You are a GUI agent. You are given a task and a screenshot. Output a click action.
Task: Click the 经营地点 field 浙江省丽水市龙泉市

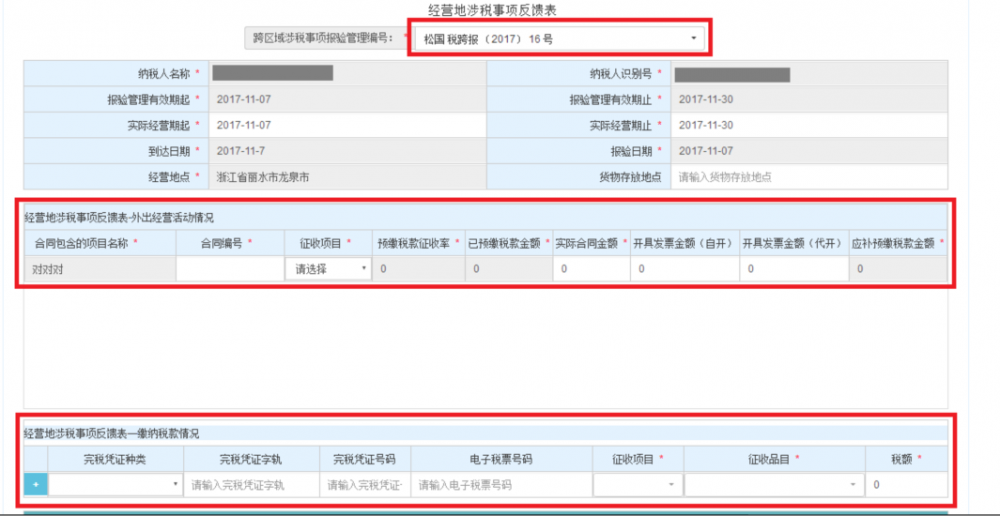tap(346, 176)
